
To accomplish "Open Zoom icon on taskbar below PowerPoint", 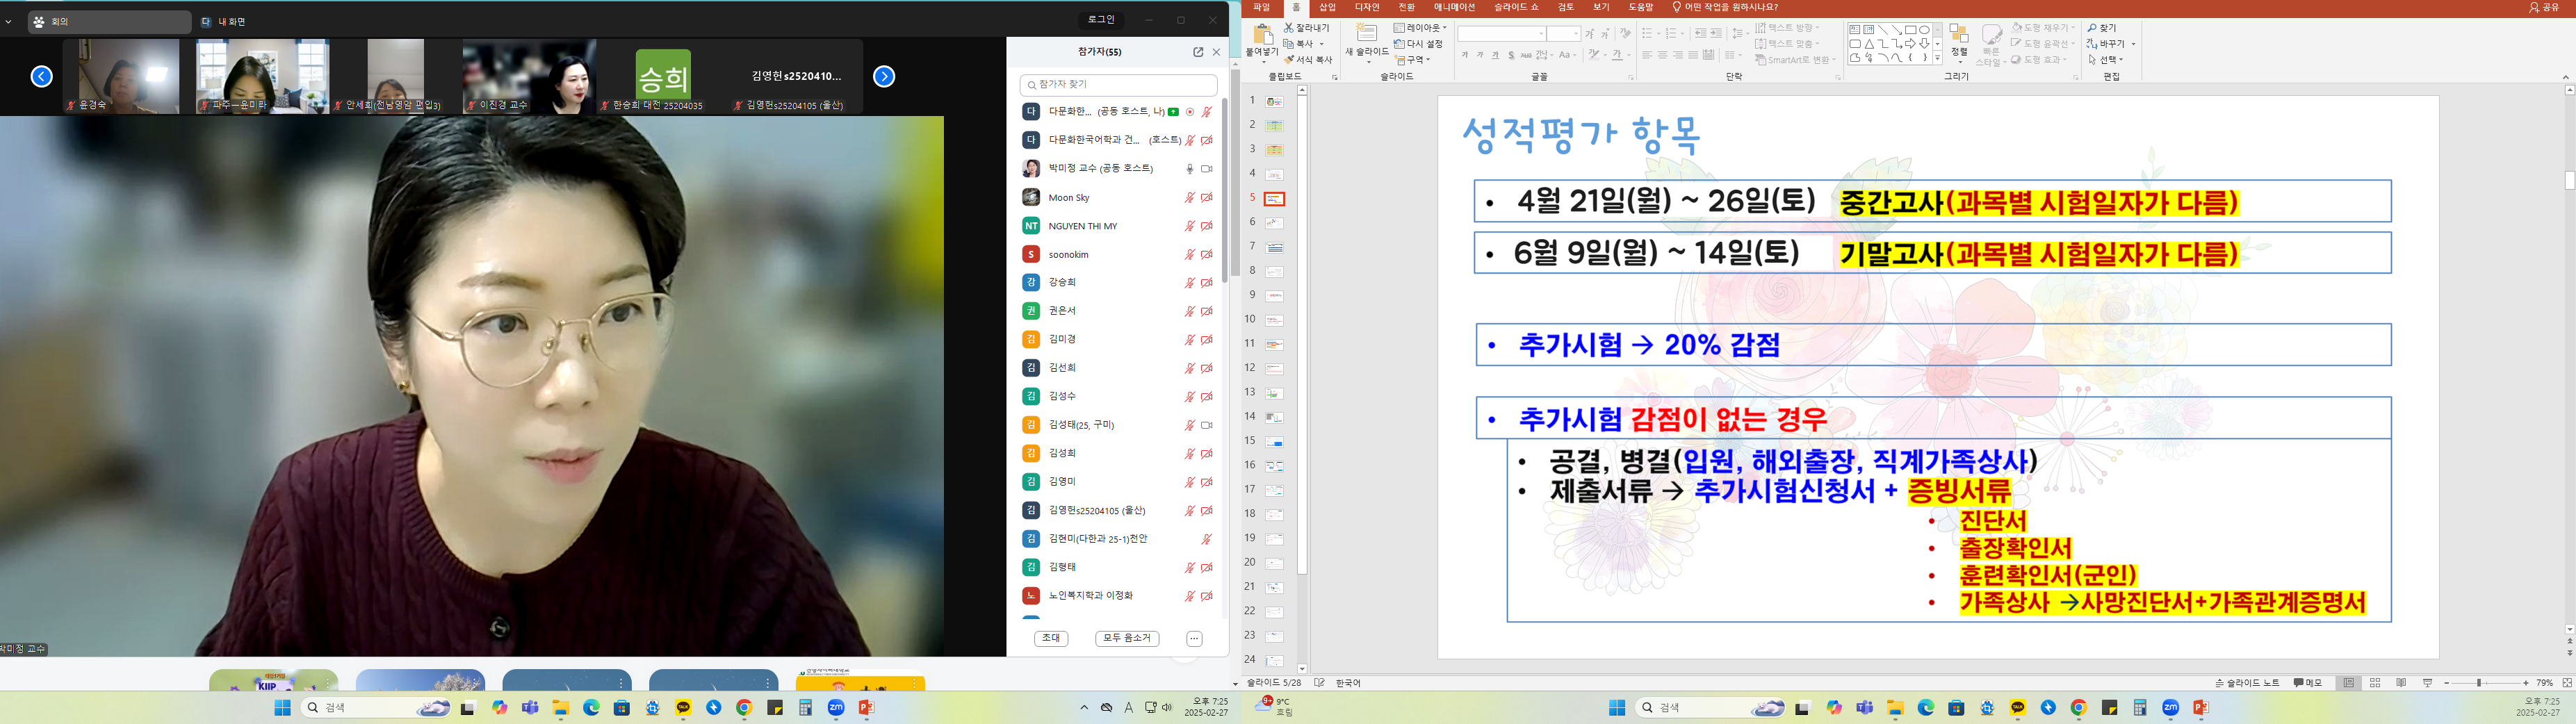I will (x=2171, y=708).
